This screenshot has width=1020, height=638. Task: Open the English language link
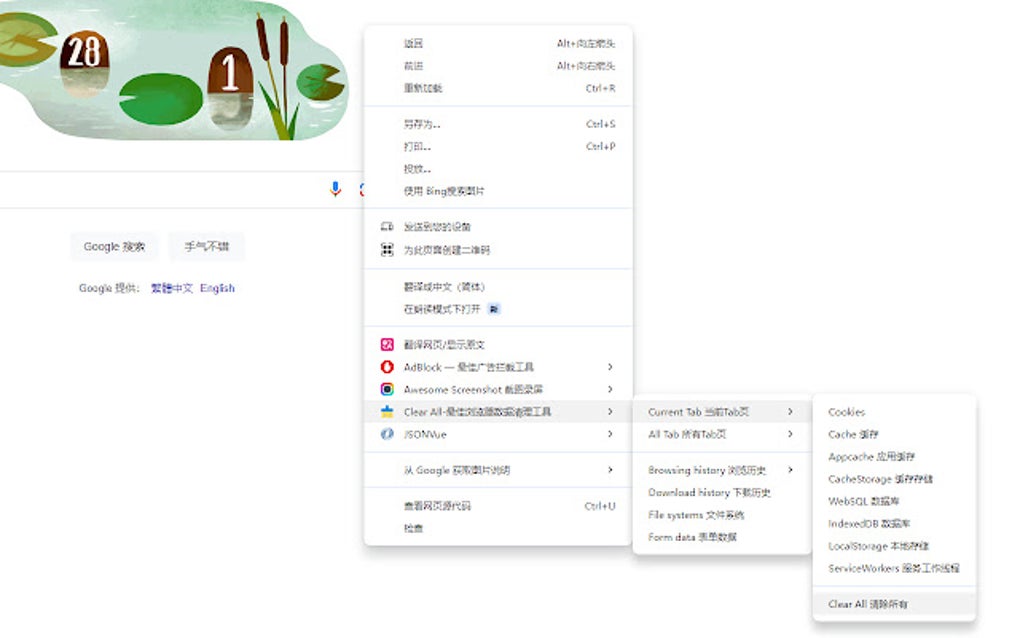click(x=217, y=287)
